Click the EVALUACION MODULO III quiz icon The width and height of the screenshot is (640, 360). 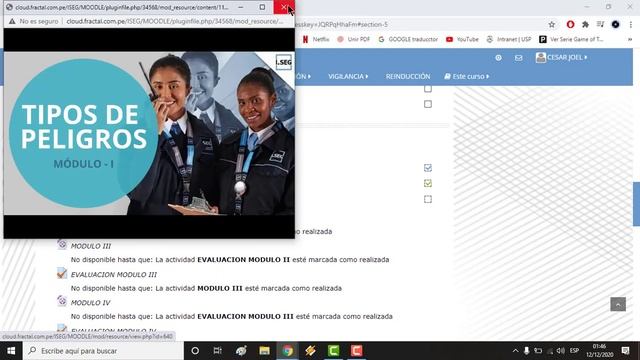62,273
